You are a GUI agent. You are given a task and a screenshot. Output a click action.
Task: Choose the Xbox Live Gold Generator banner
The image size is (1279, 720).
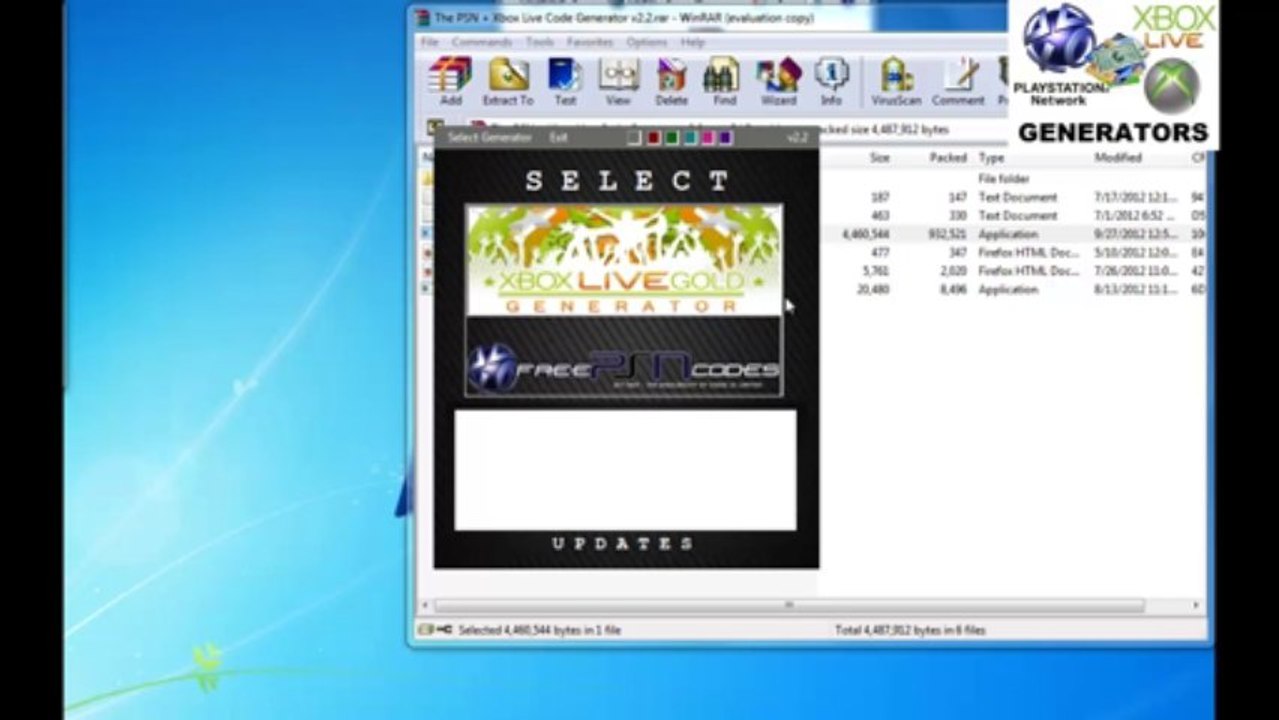pyautogui.click(x=624, y=260)
